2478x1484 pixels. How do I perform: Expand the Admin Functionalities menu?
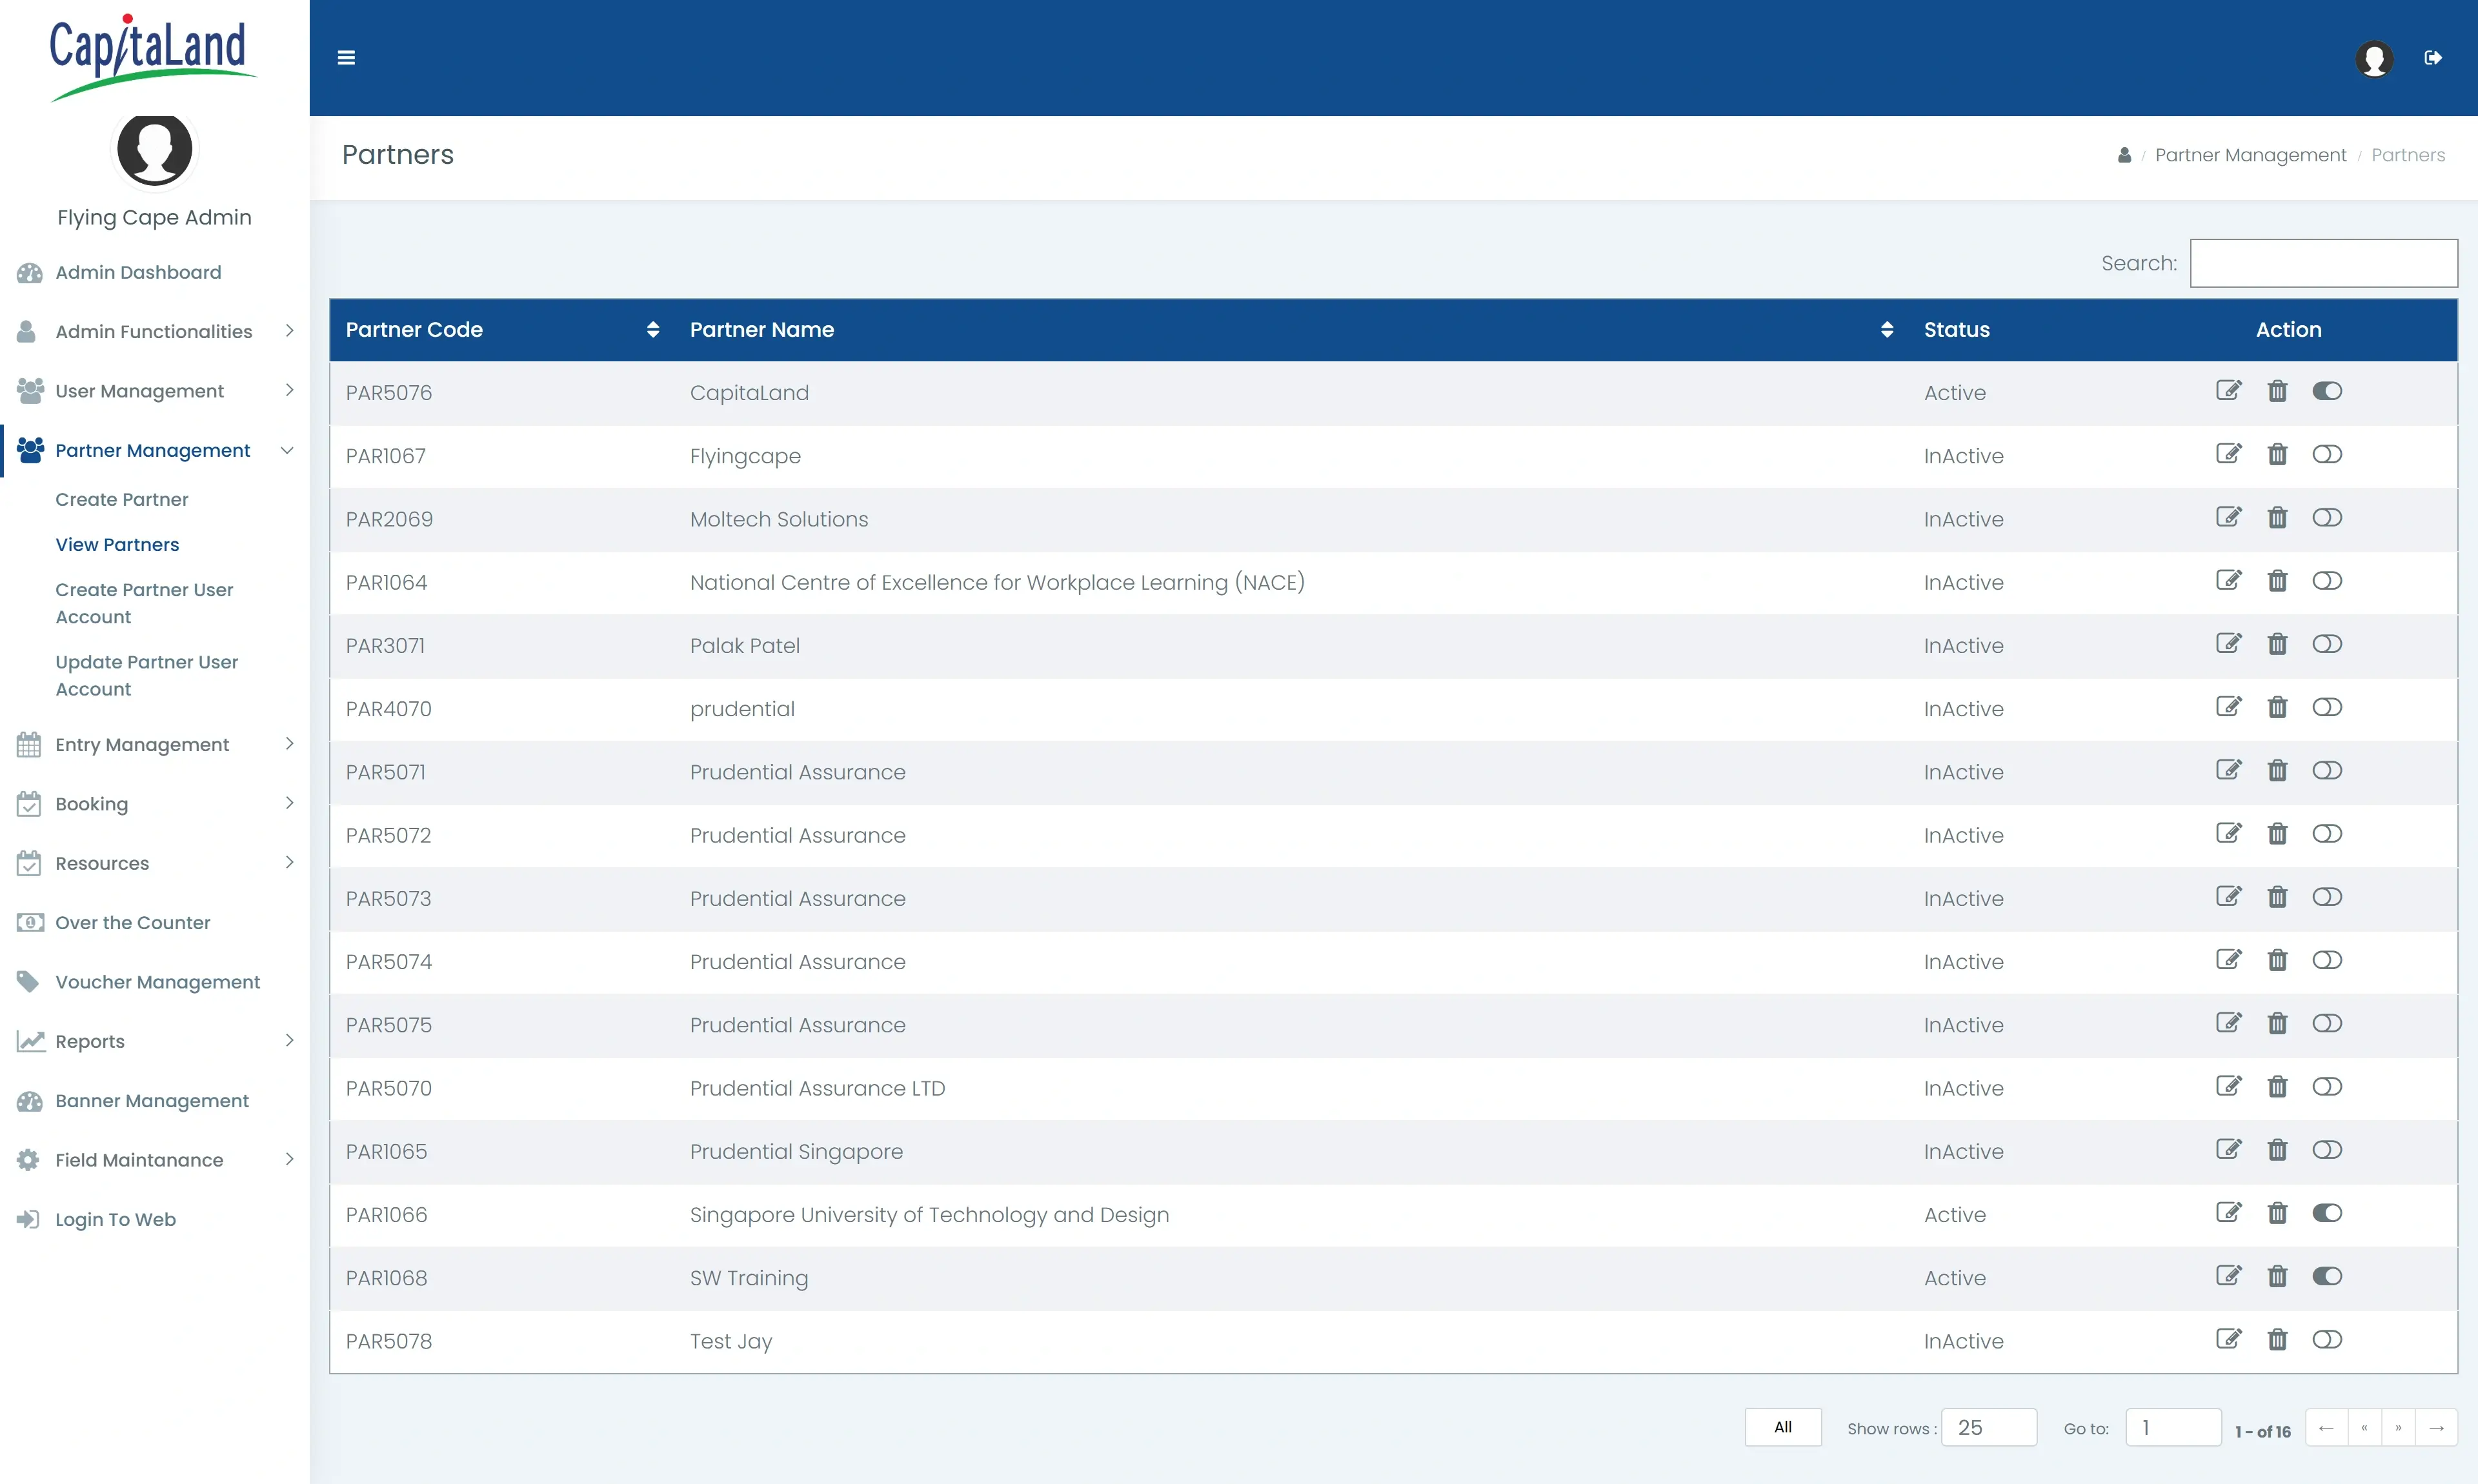pos(154,331)
